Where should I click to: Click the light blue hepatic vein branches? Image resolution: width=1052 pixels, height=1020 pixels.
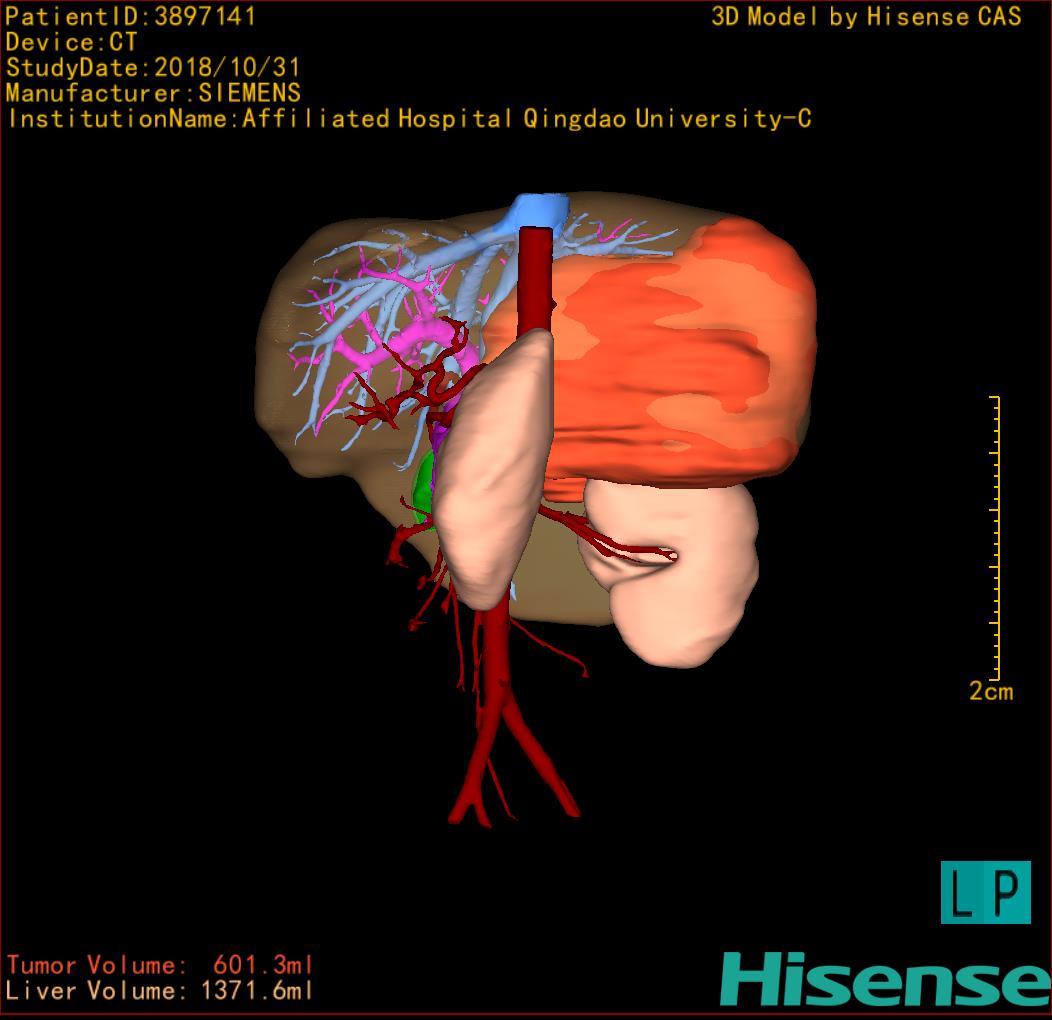coord(330,330)
